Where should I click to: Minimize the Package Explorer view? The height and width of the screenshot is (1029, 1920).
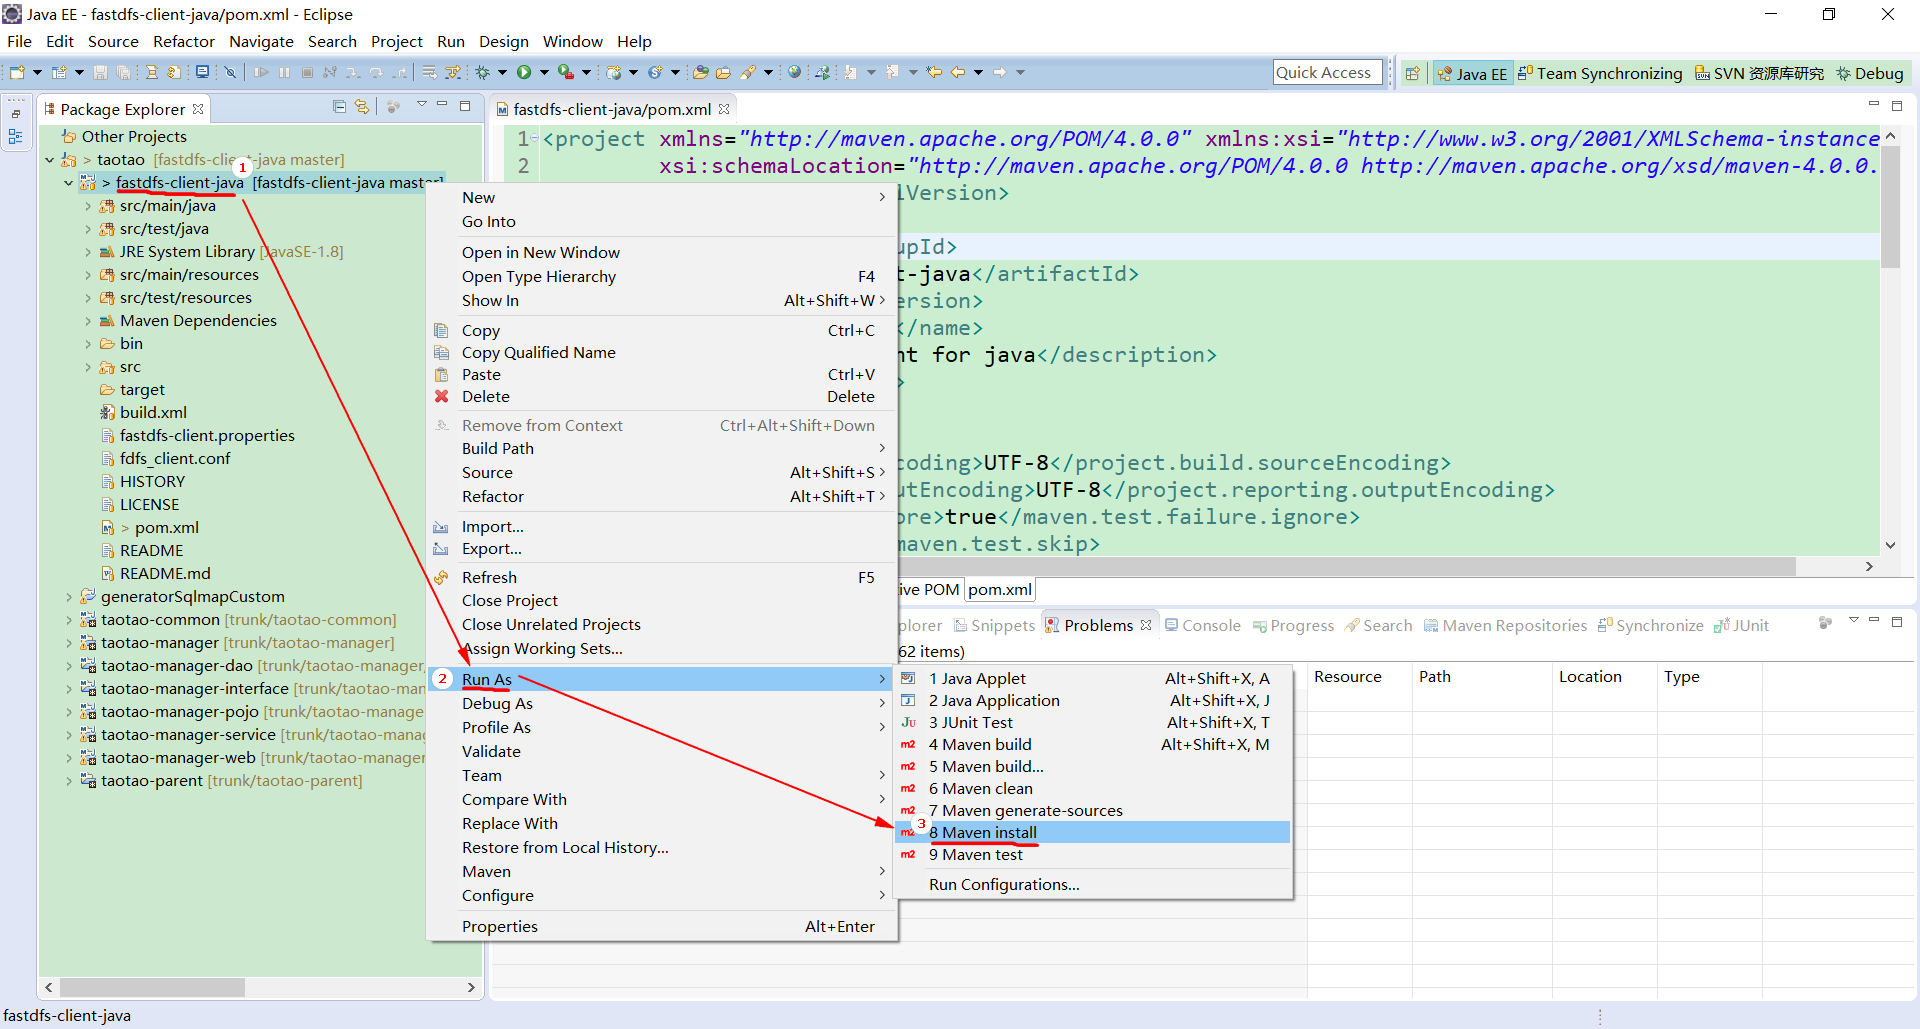[442, 105]
